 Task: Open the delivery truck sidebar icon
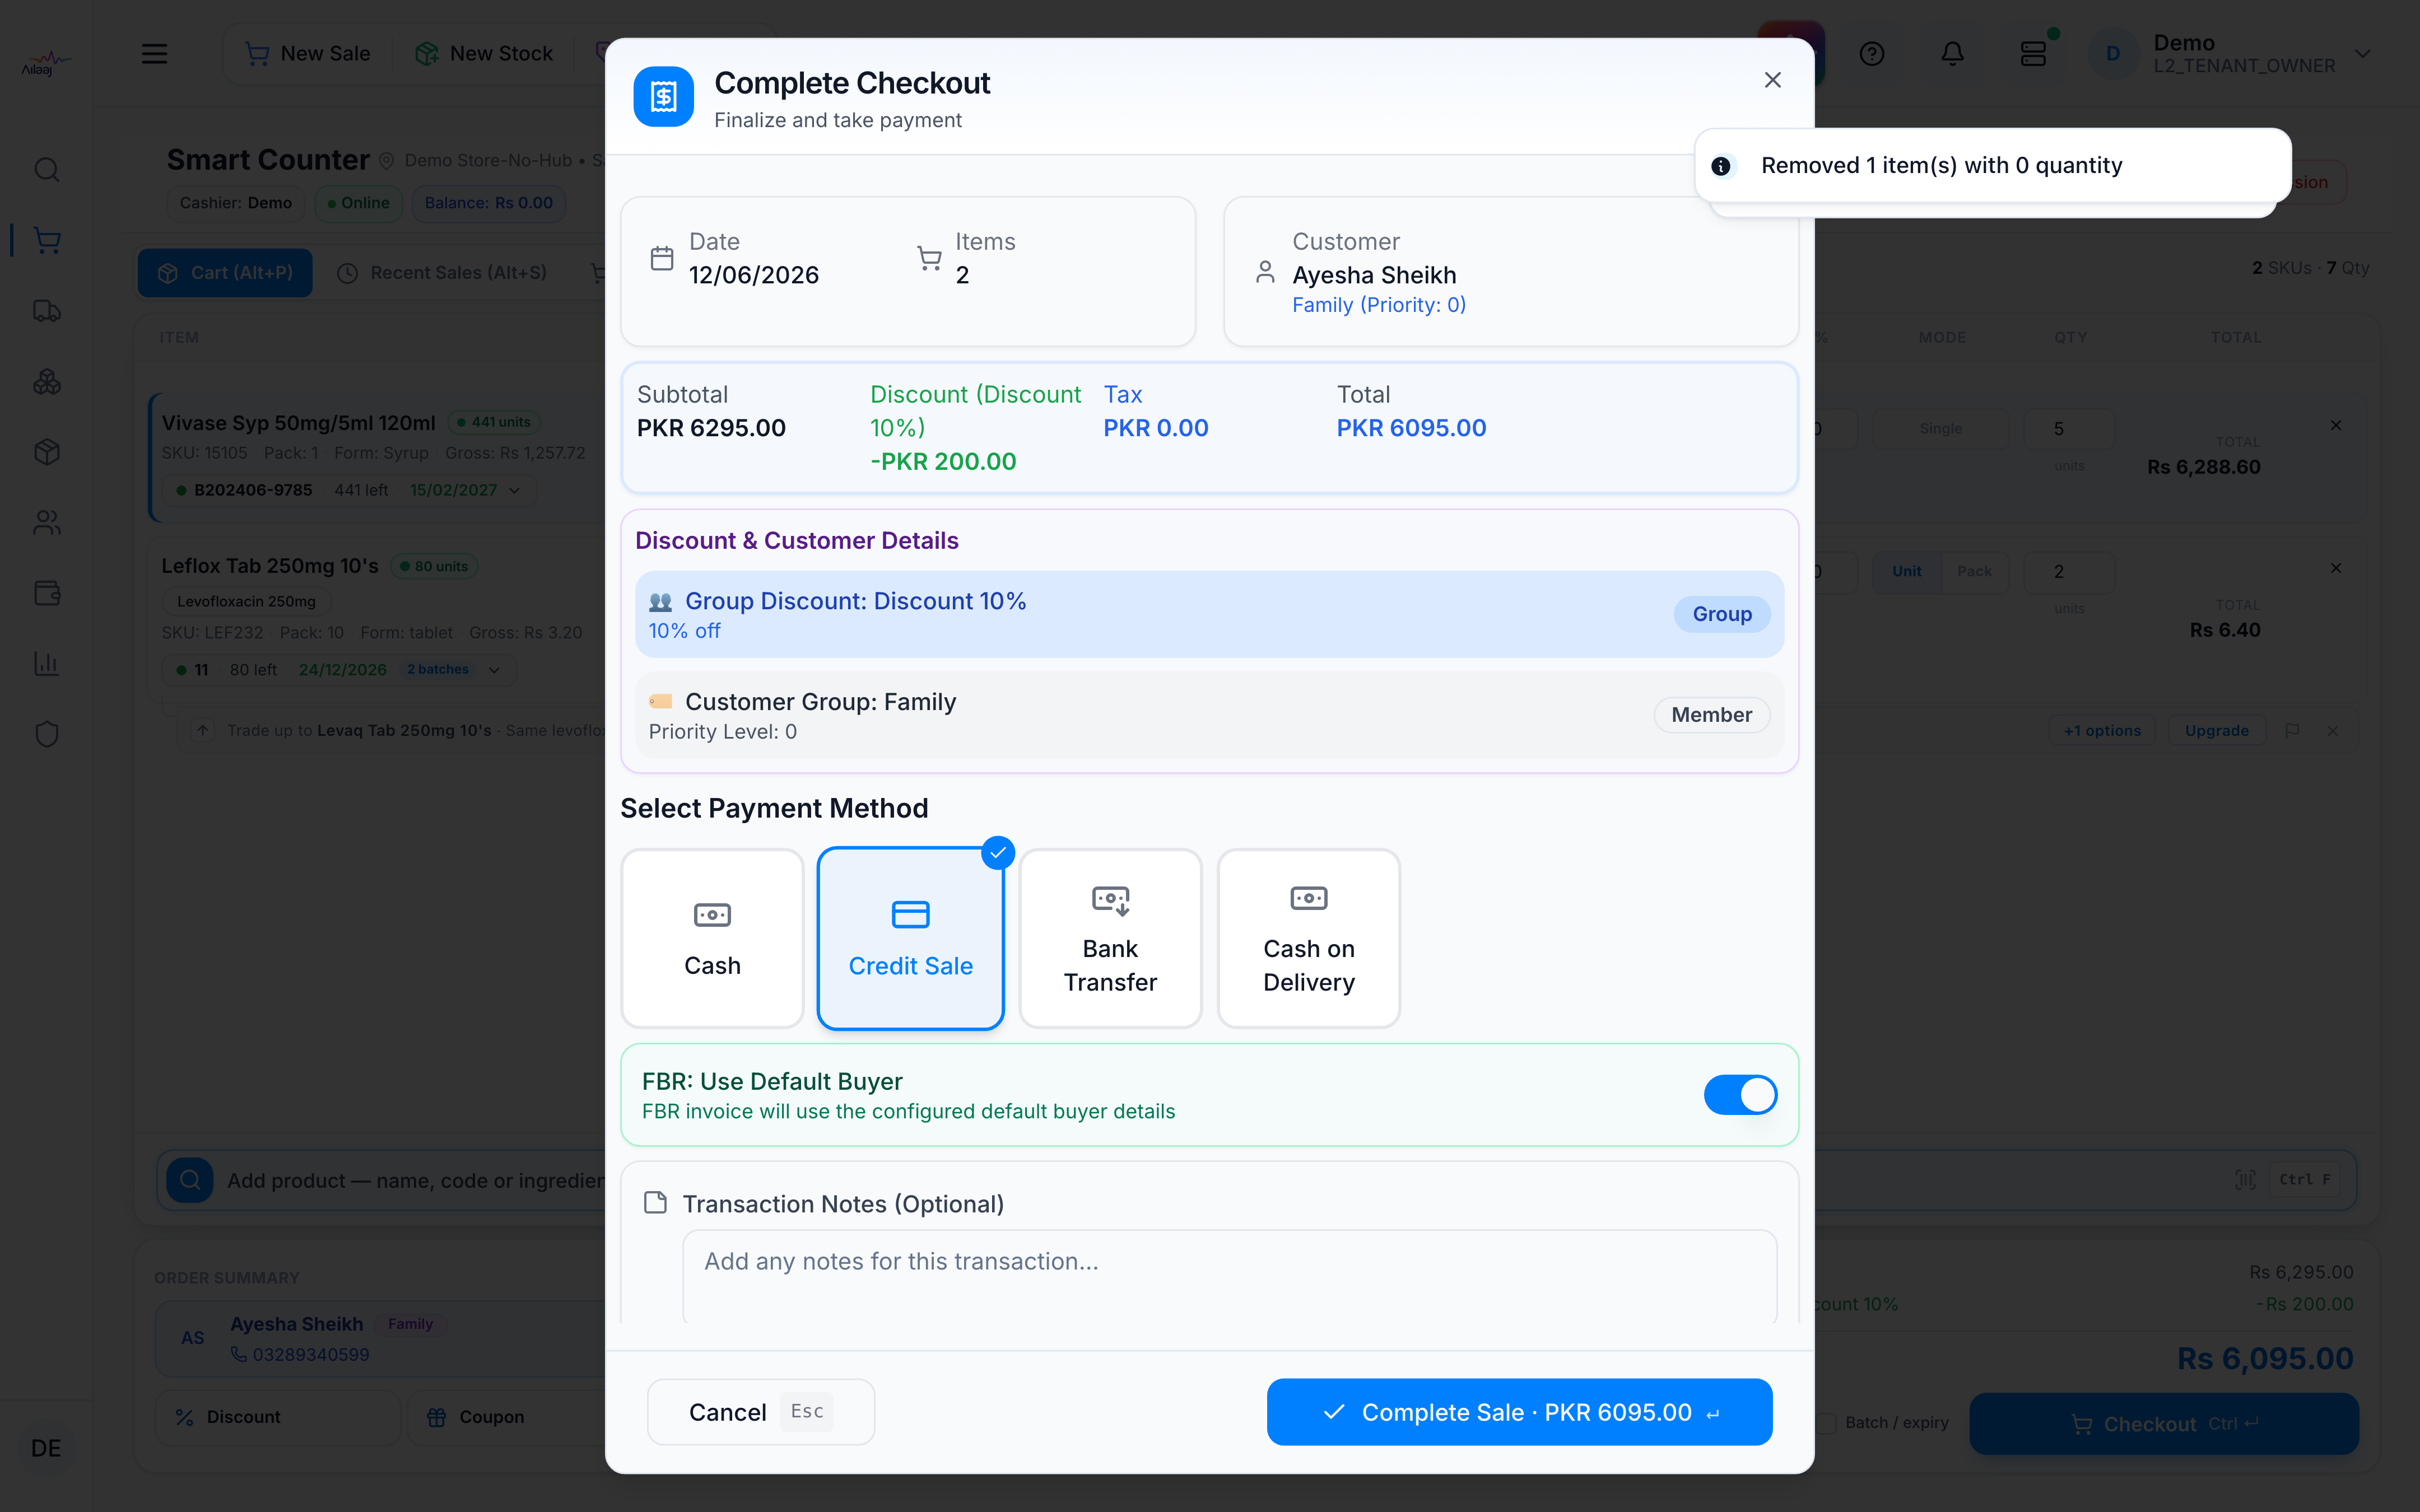[47, 311]
